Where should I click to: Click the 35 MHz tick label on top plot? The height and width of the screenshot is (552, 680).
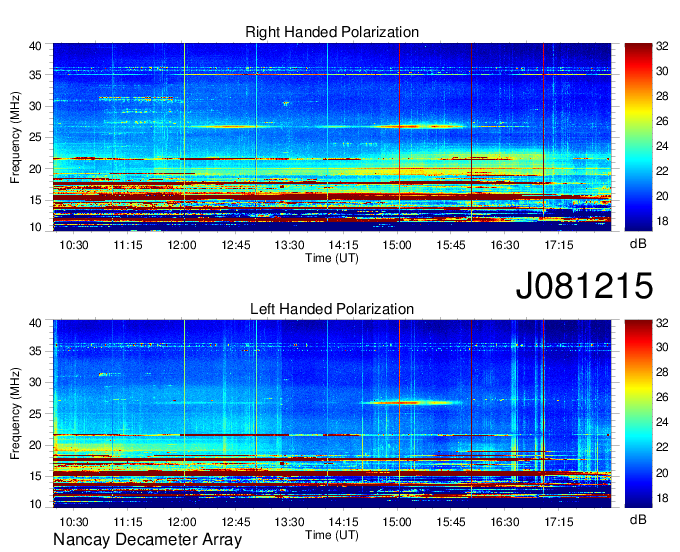[x=36, y=75]
